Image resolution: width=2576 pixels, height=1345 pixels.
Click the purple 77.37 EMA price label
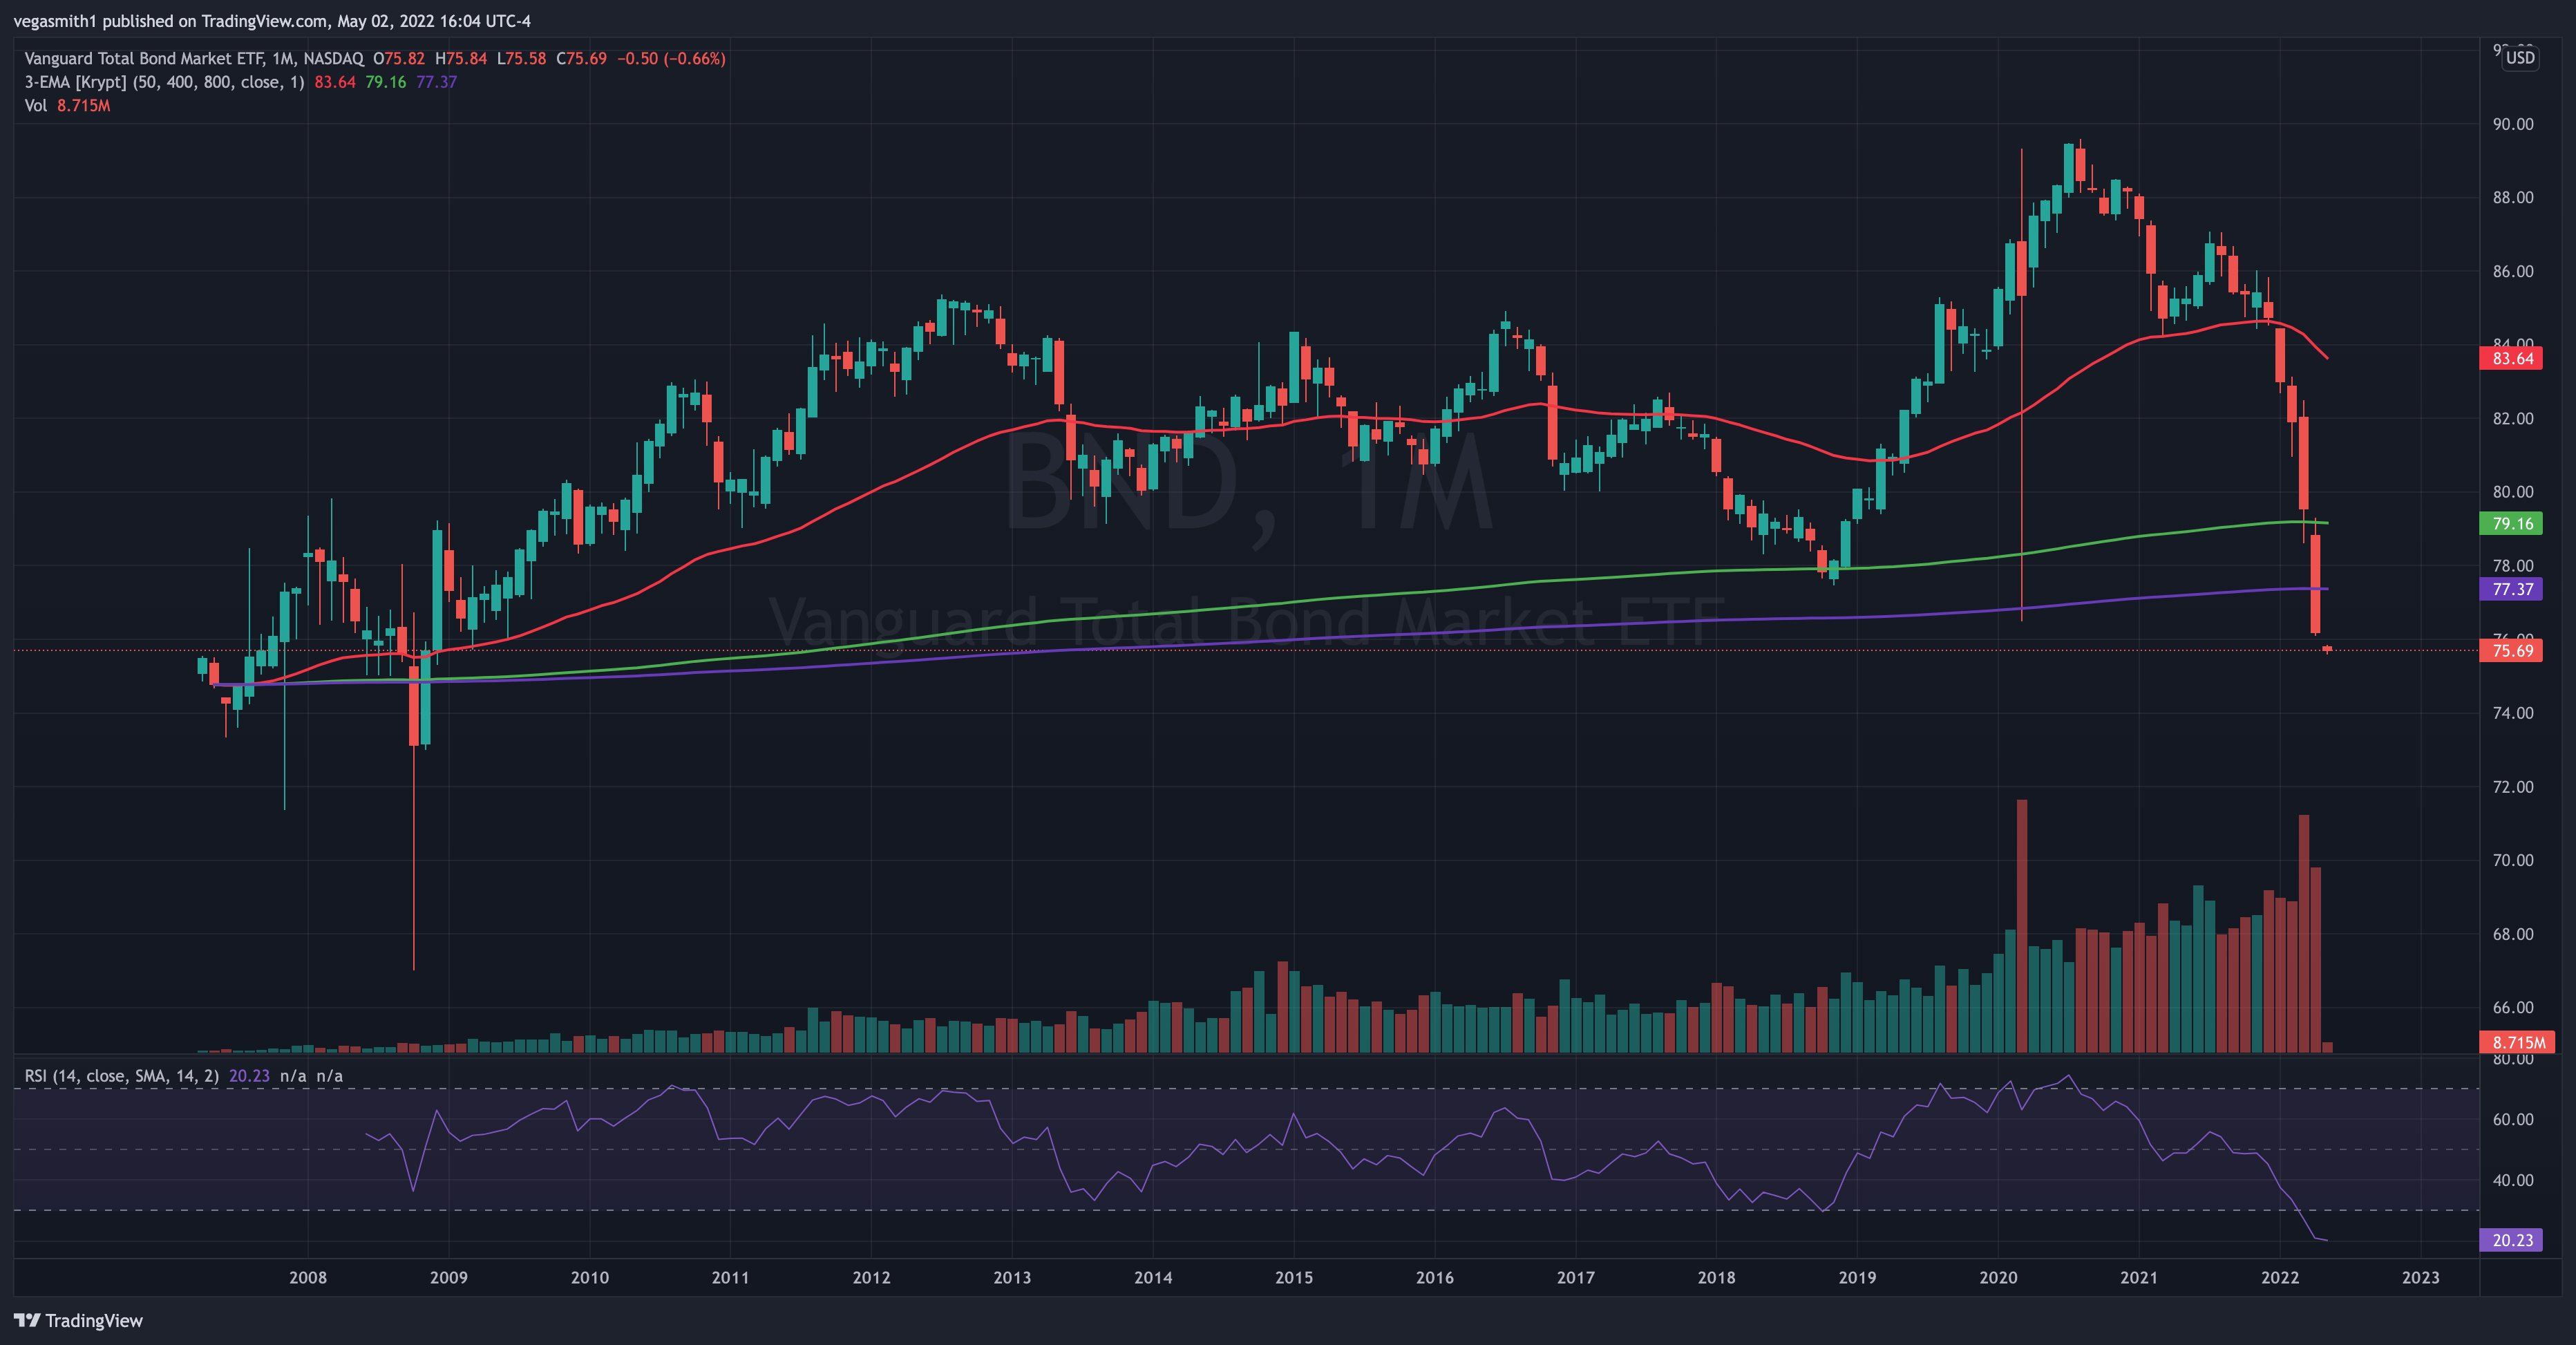(2512, 589)
